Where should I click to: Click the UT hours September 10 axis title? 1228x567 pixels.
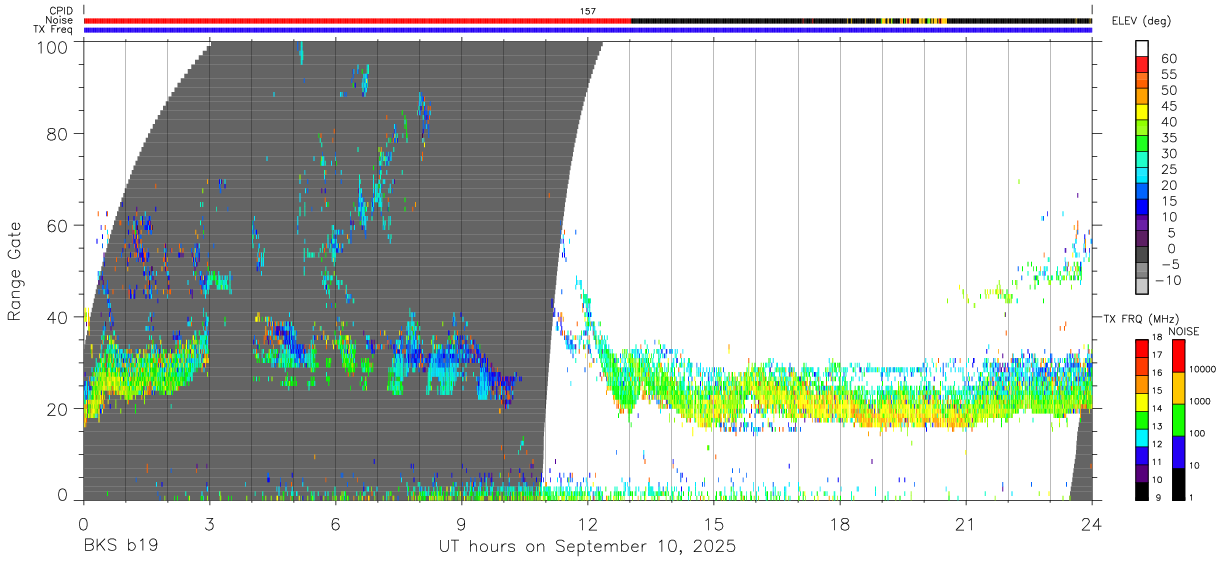coord(588,547)
